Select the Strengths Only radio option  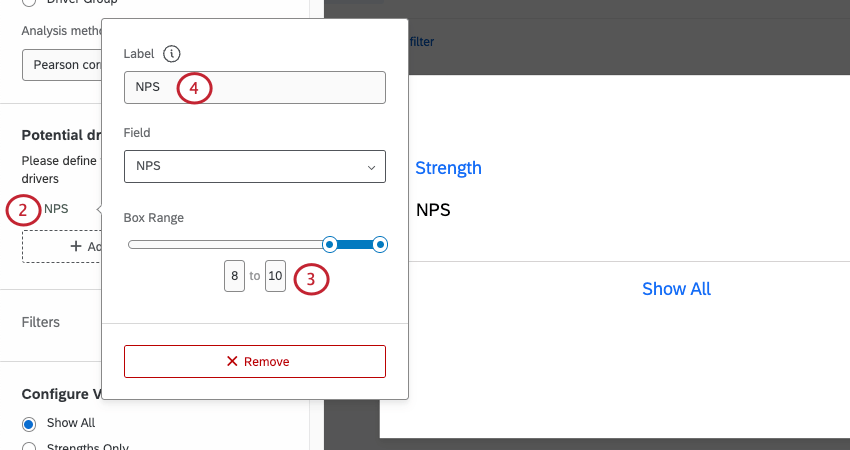(29, 446)
